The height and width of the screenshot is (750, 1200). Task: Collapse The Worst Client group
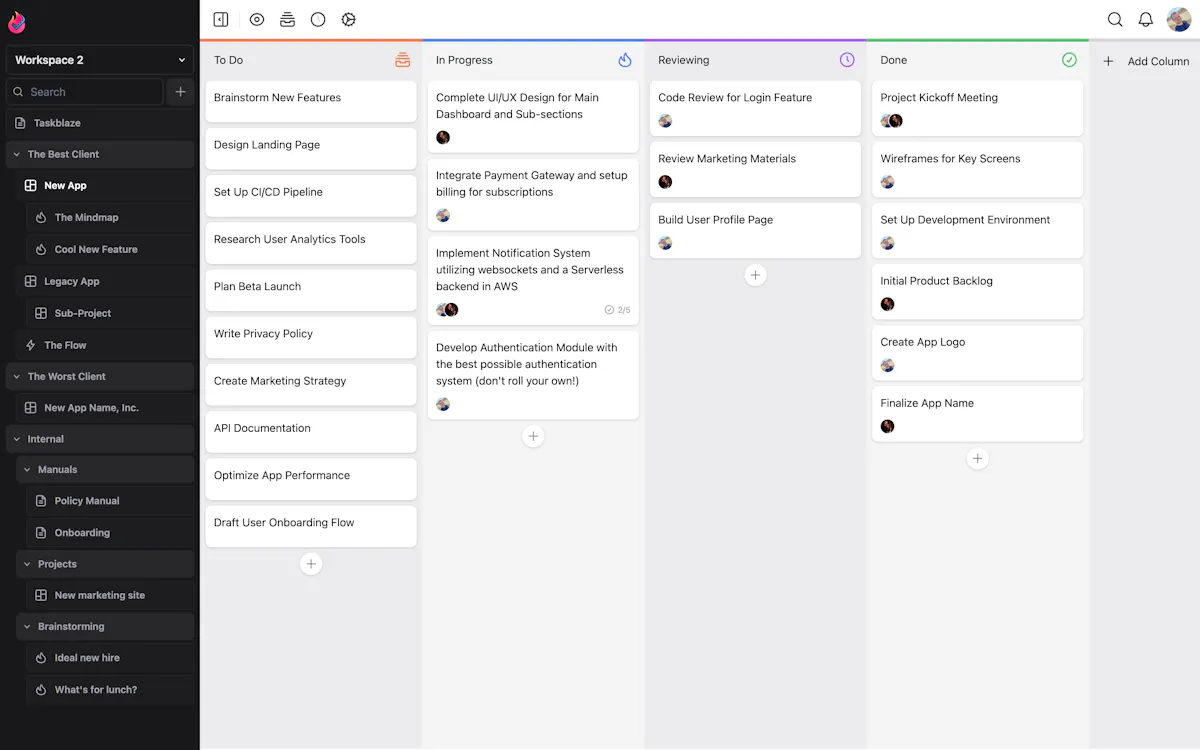(17, 376)
